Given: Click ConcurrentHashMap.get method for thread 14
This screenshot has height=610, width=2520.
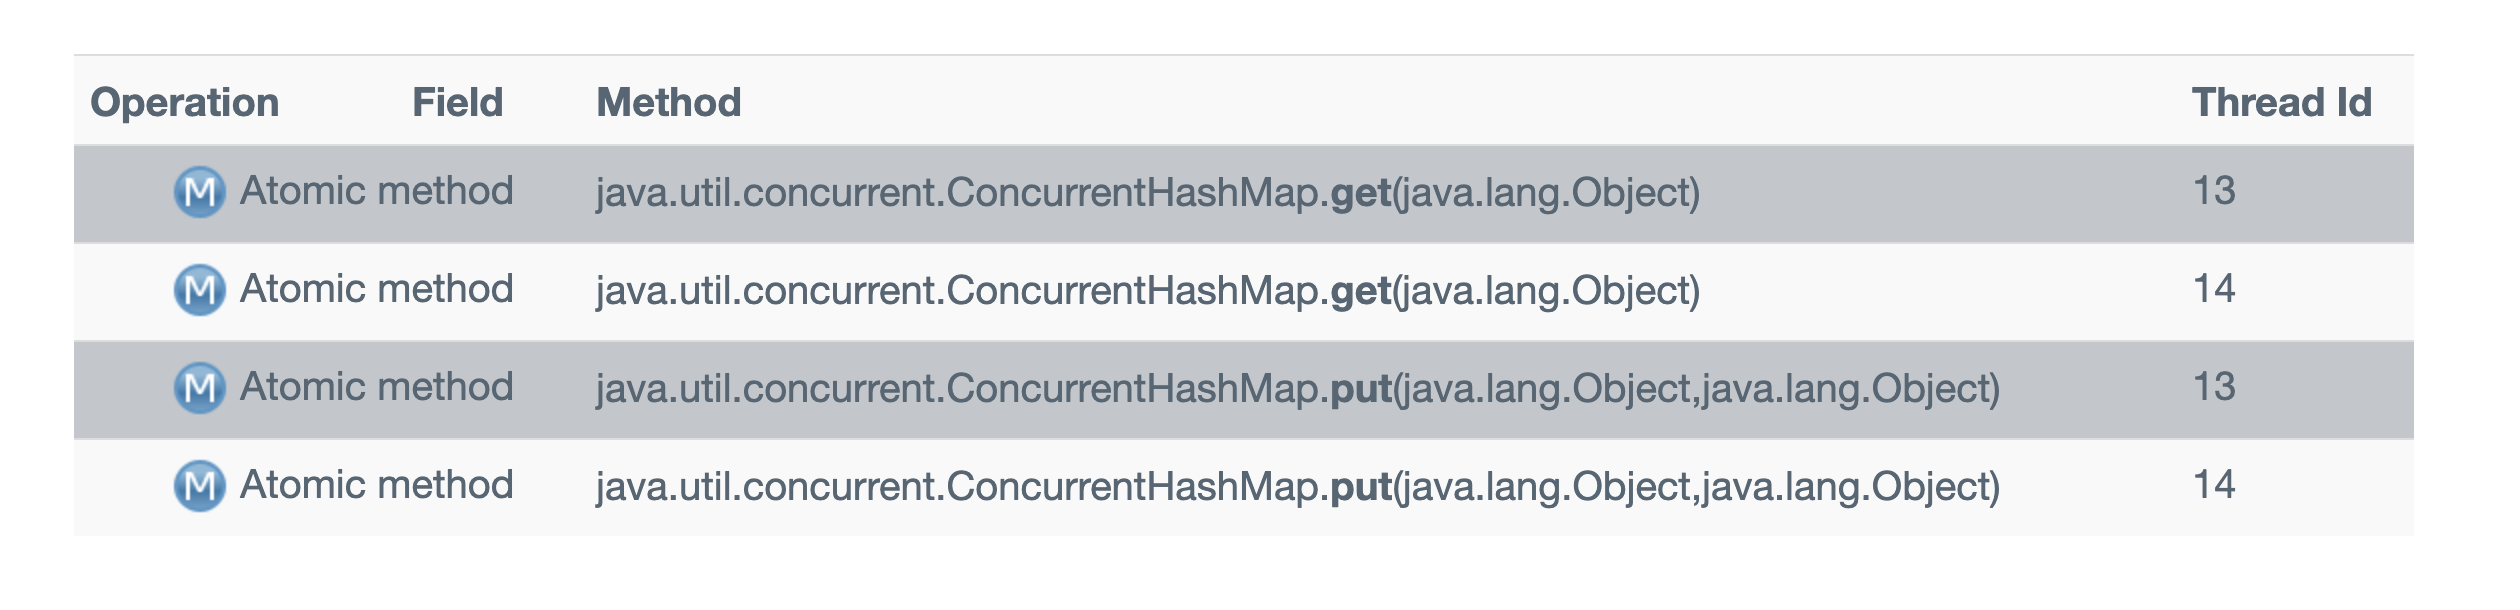Looking at the screenshot, I should (1147, 290).
